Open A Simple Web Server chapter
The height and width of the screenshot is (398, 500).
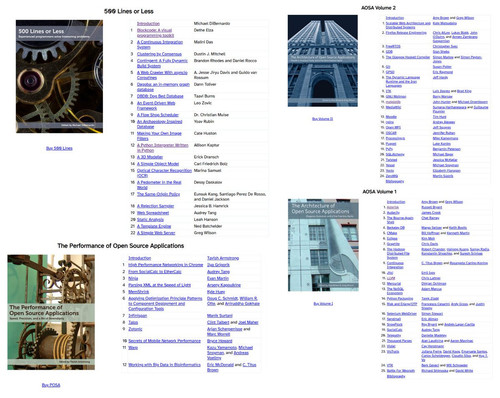[x=156, y=233]
